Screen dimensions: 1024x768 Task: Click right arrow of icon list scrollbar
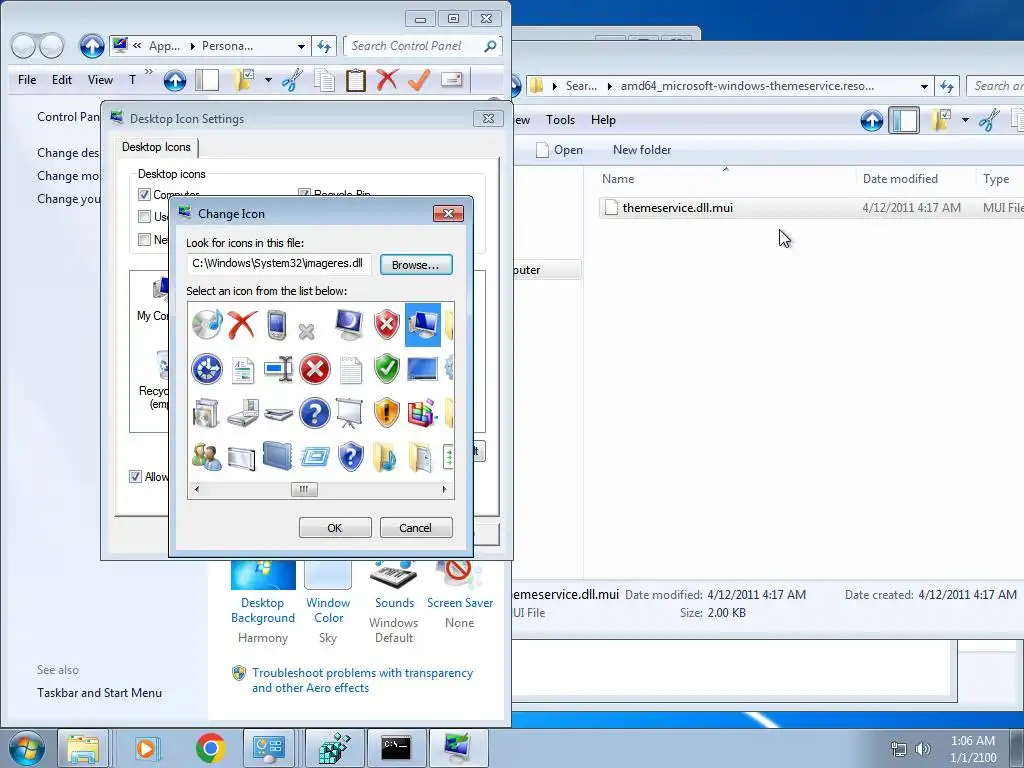[x=445, y=489]
